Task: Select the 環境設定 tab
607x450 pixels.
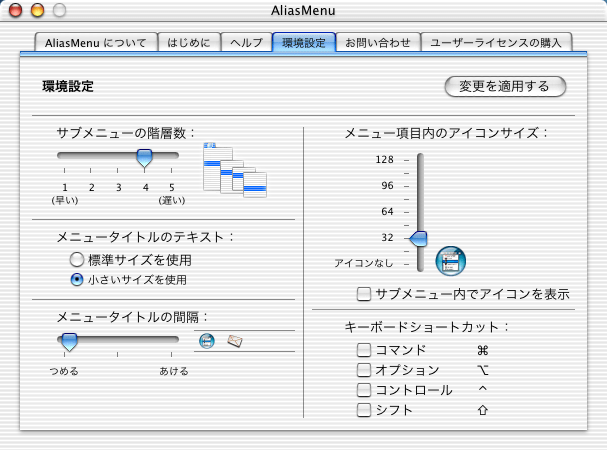Action: [304, 42]
